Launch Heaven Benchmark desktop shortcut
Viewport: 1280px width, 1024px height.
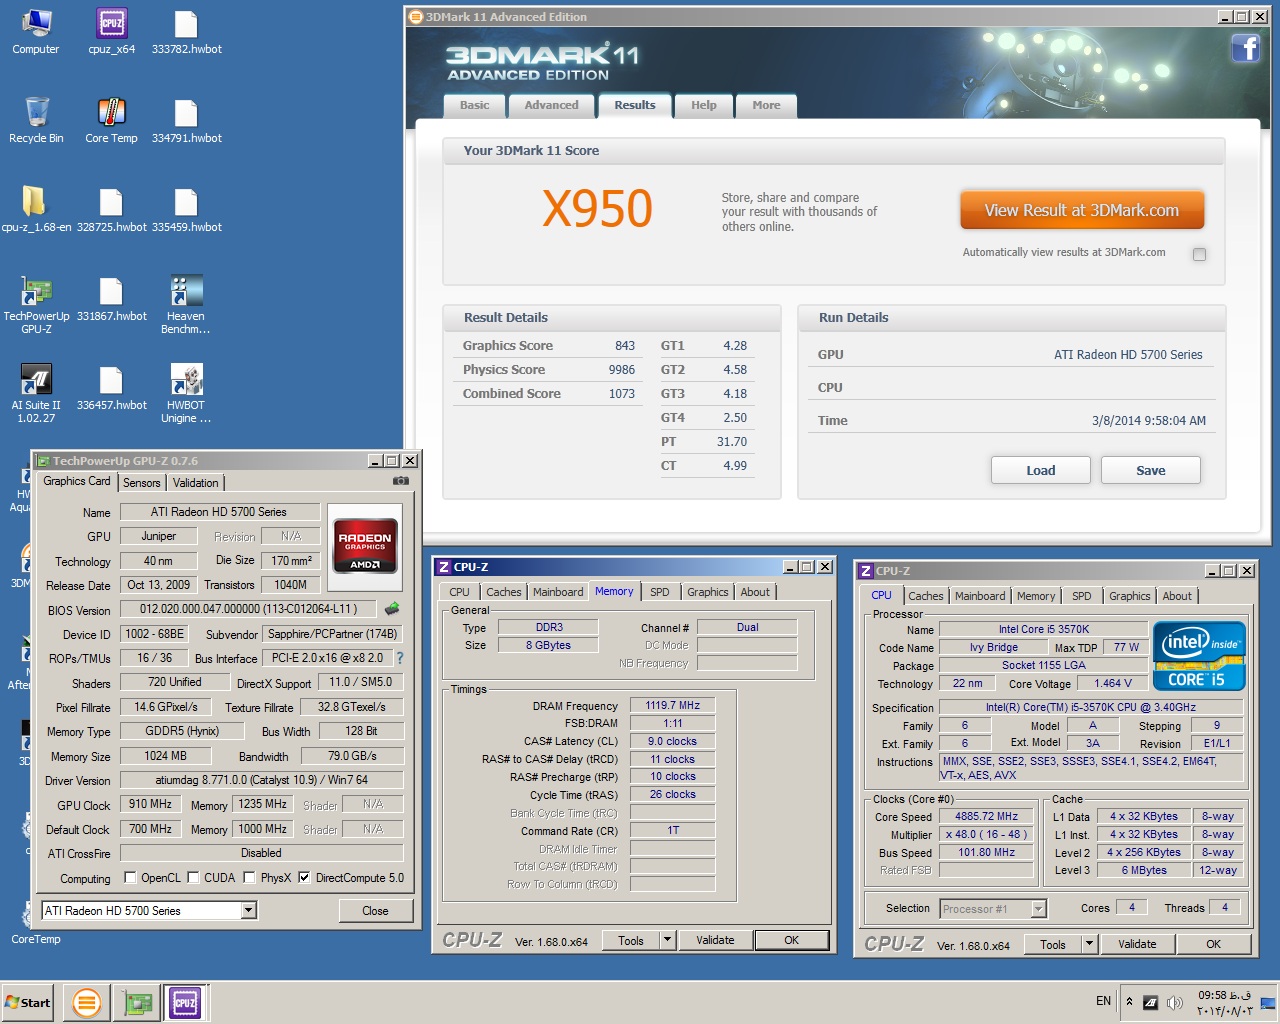click(x=186, y=304)
